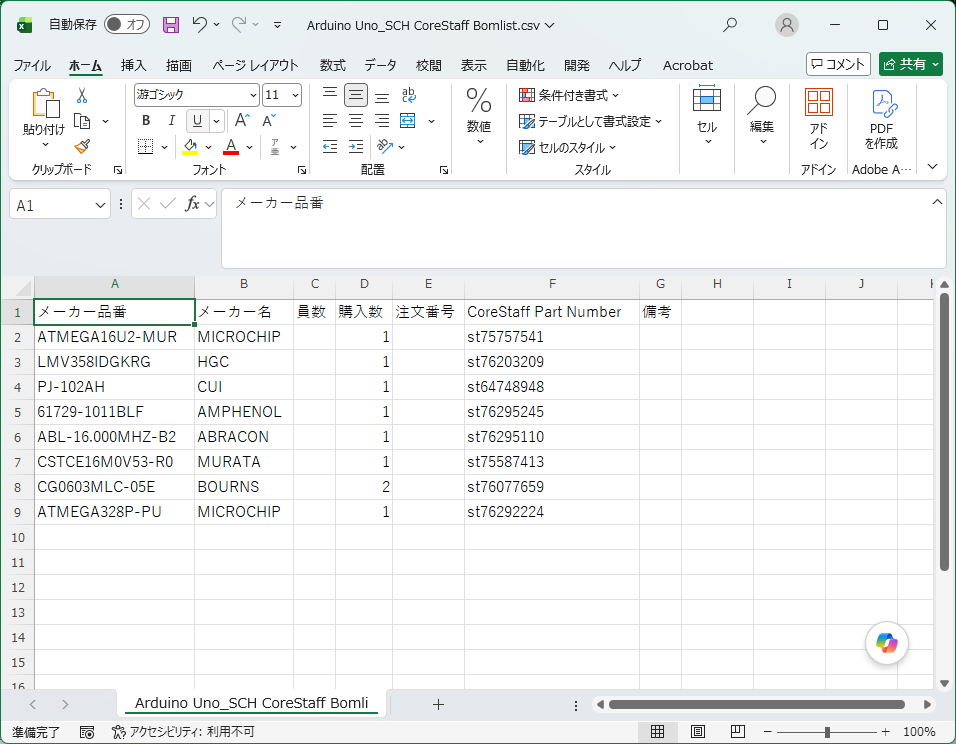Click the Format Painter brush icon
This screenshot has height=744, width=956.
(x=82, y=146)
